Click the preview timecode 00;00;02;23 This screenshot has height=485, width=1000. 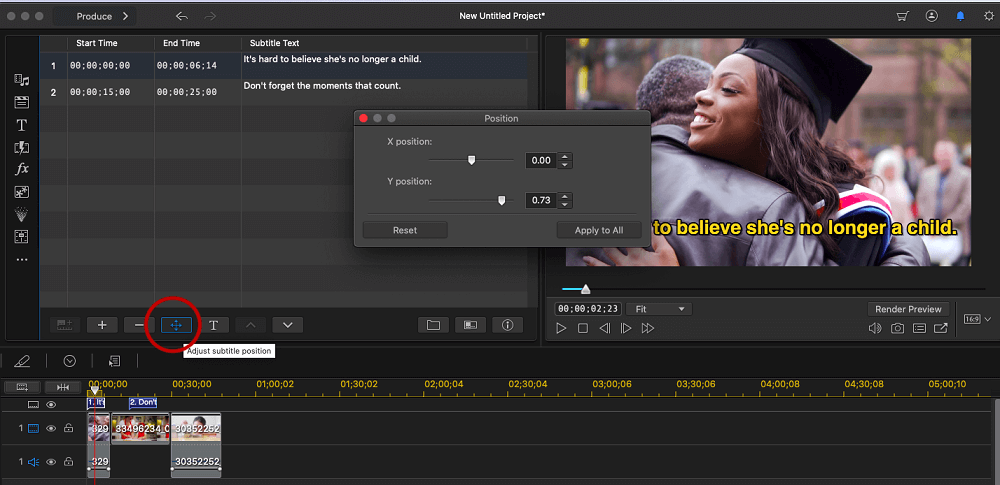588,309
